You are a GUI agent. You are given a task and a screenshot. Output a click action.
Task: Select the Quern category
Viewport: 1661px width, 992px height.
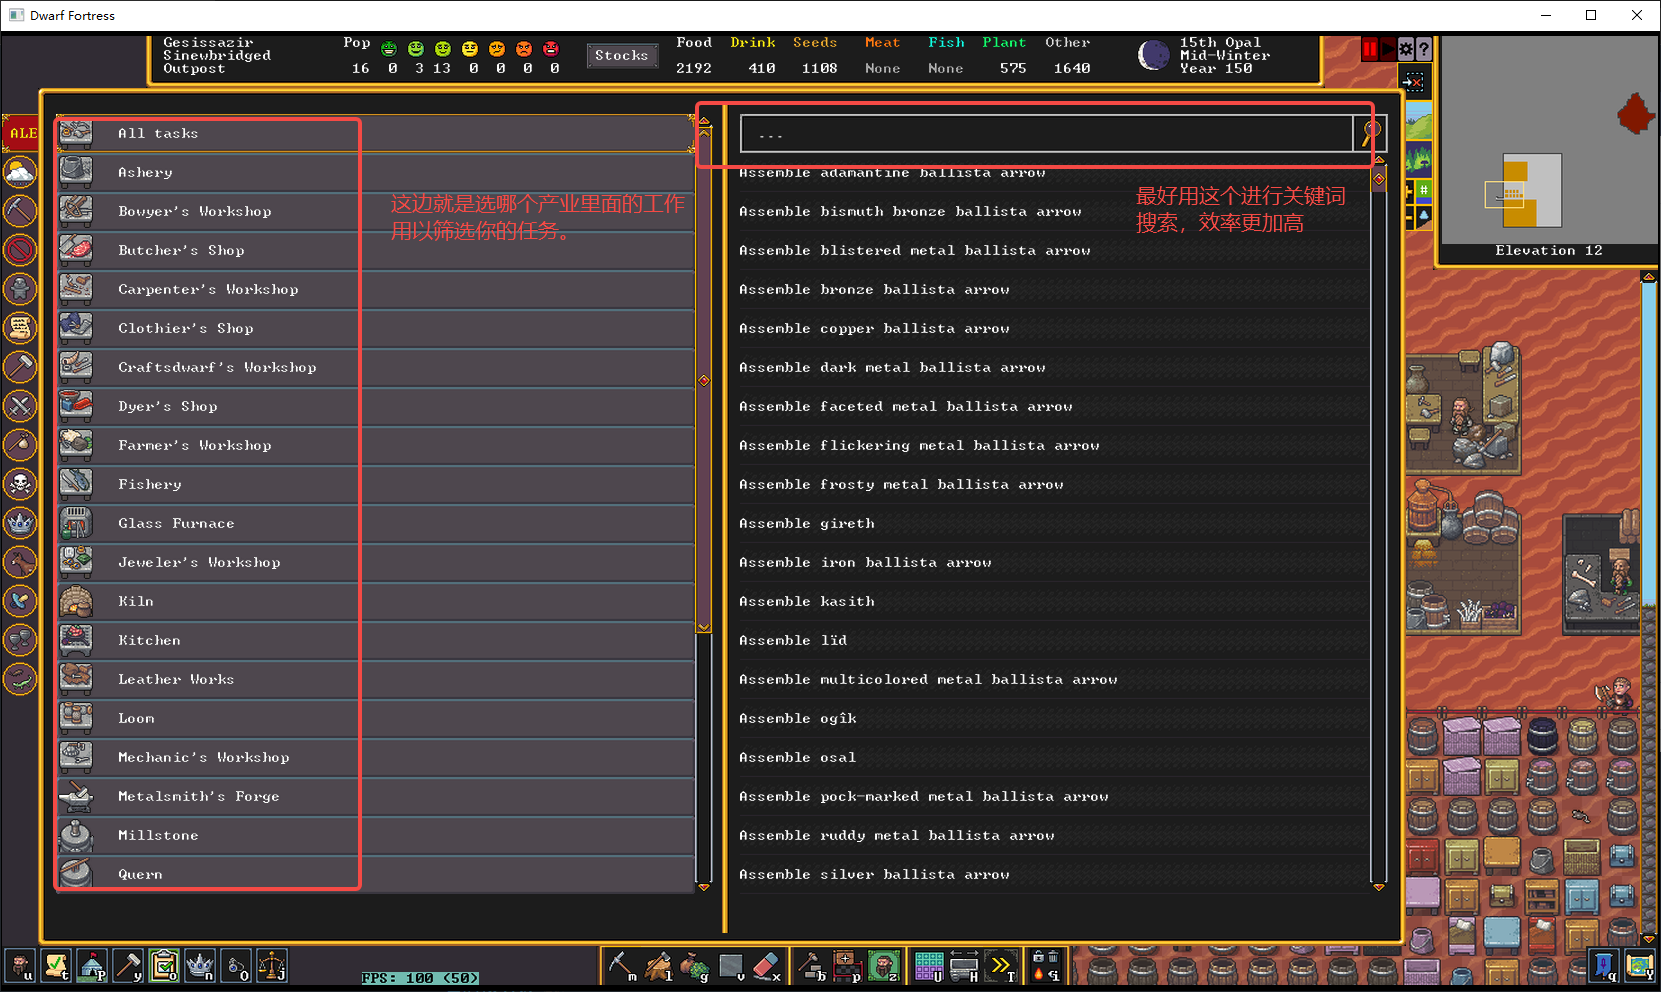[x=375, y=874]
